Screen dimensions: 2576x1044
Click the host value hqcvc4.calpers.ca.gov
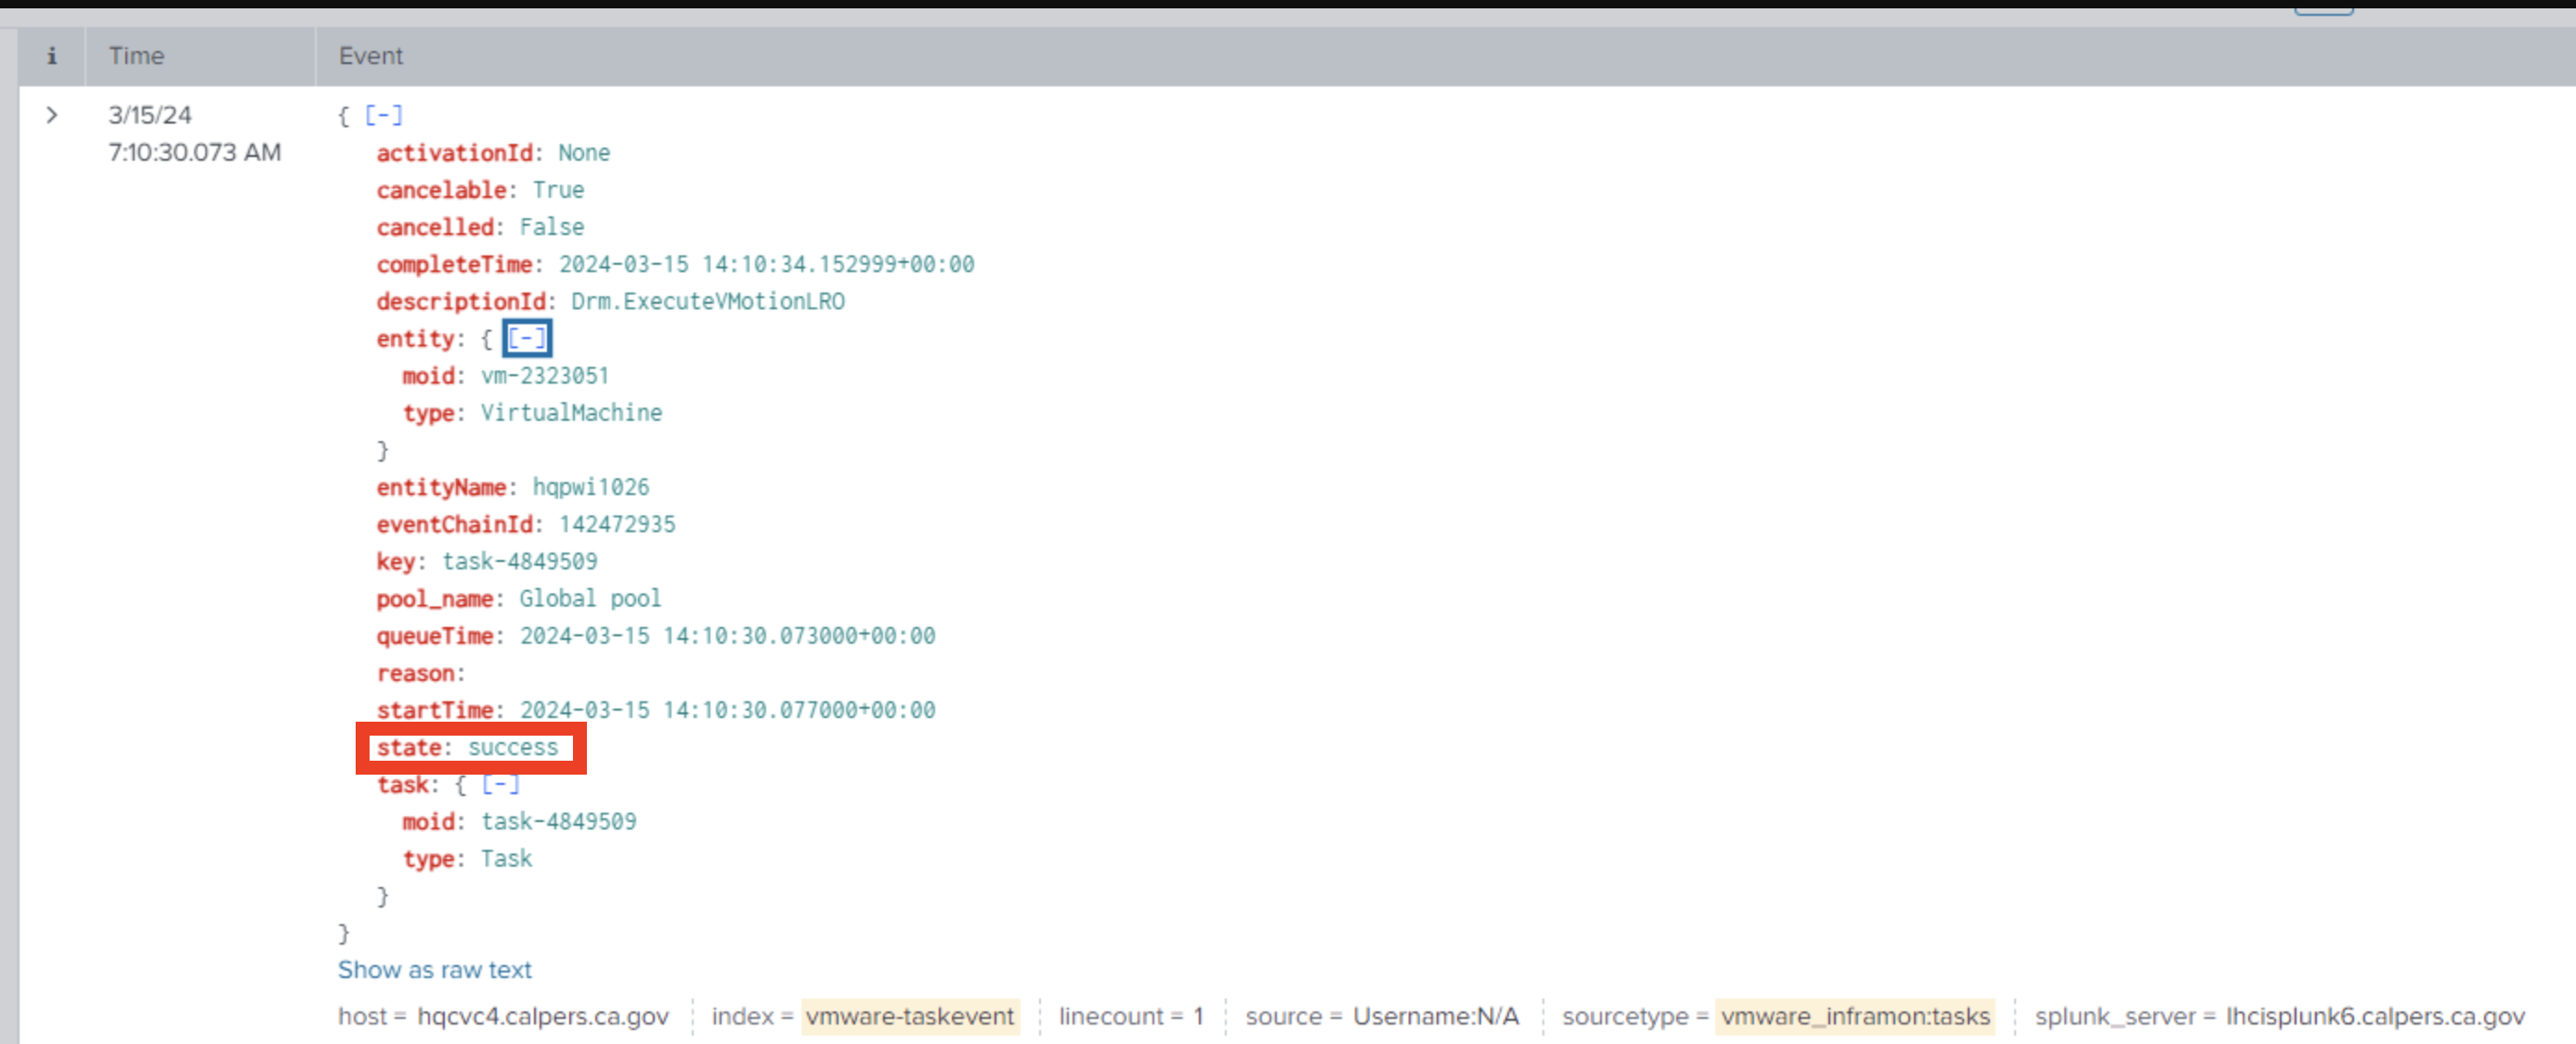coord(544,1016)
